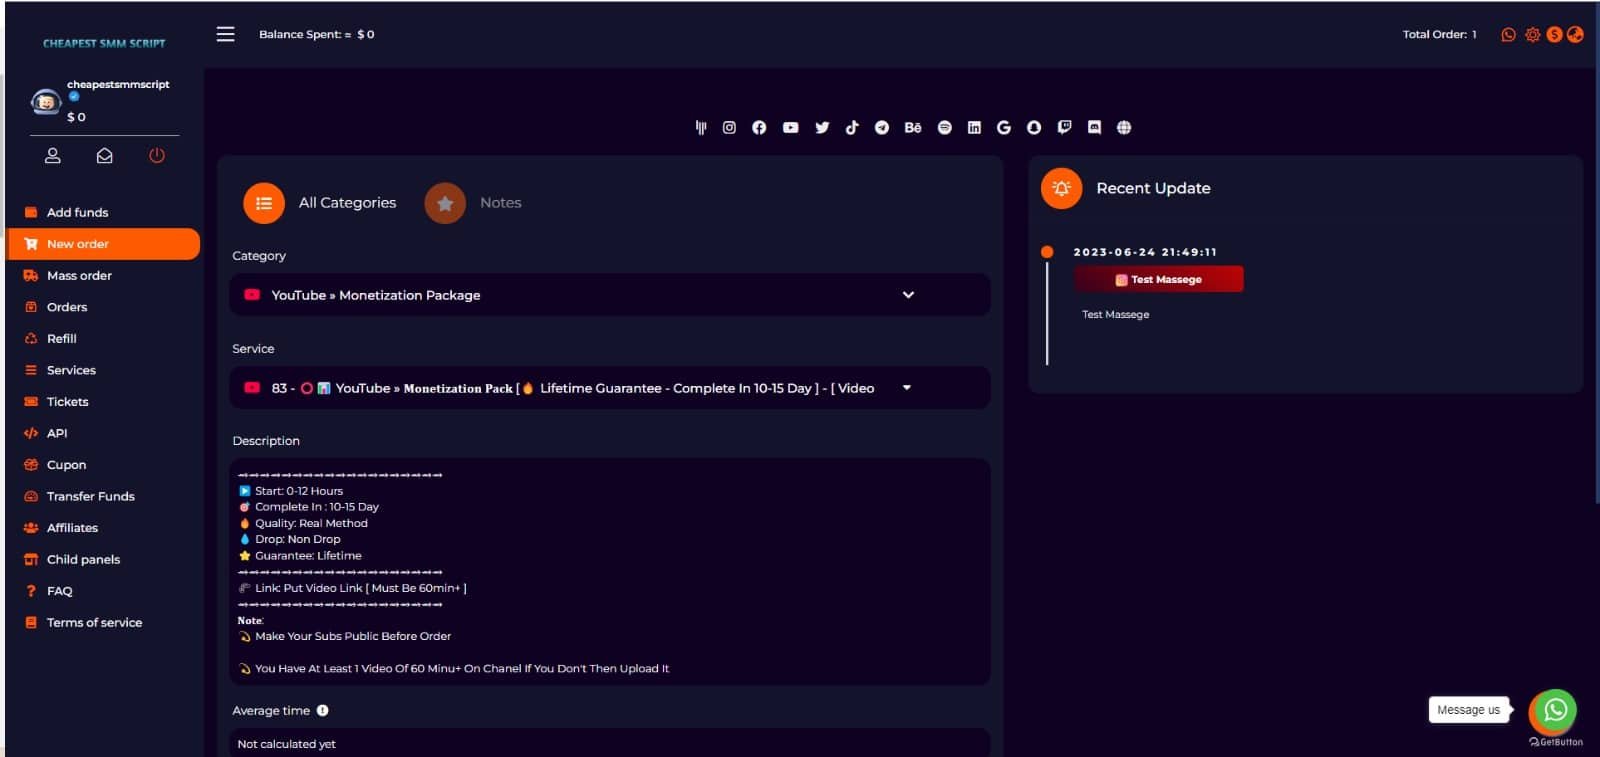1600x757 pixels.
Task: Open the Child panels page
Action: [x=83, y=560]
